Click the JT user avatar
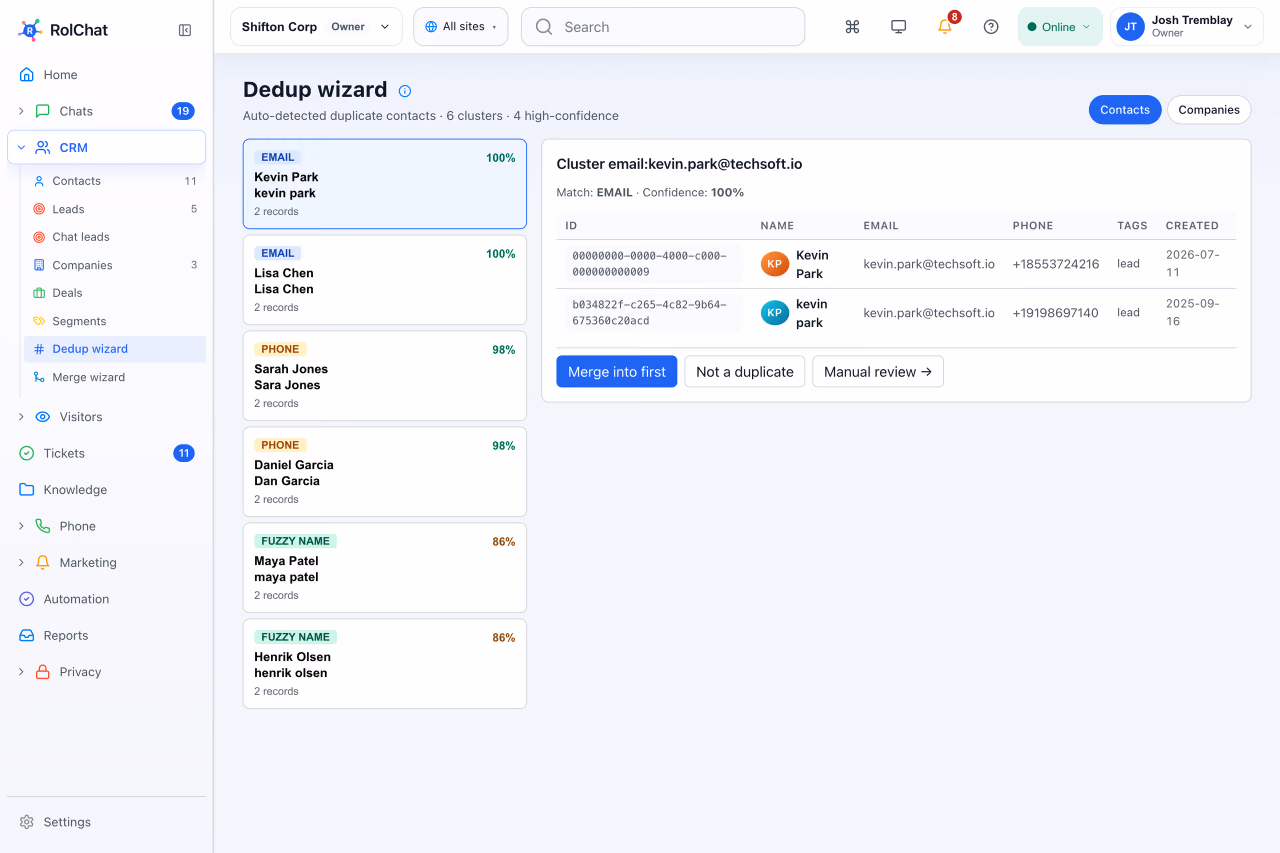 pos(1131,27)
